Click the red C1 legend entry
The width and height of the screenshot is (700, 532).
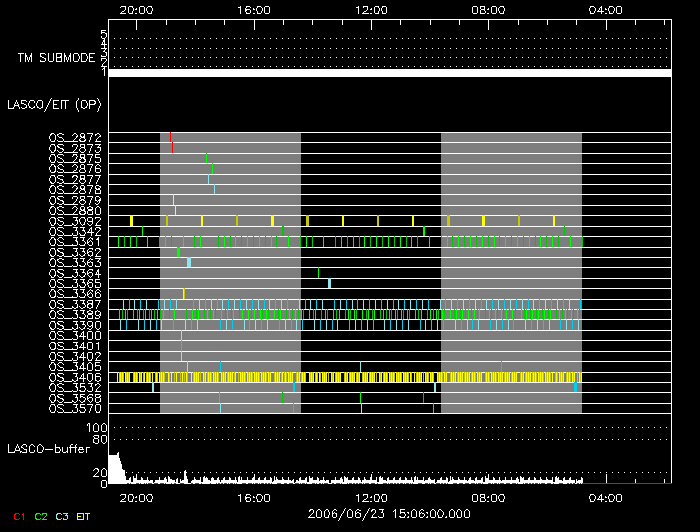click(17, 517)
